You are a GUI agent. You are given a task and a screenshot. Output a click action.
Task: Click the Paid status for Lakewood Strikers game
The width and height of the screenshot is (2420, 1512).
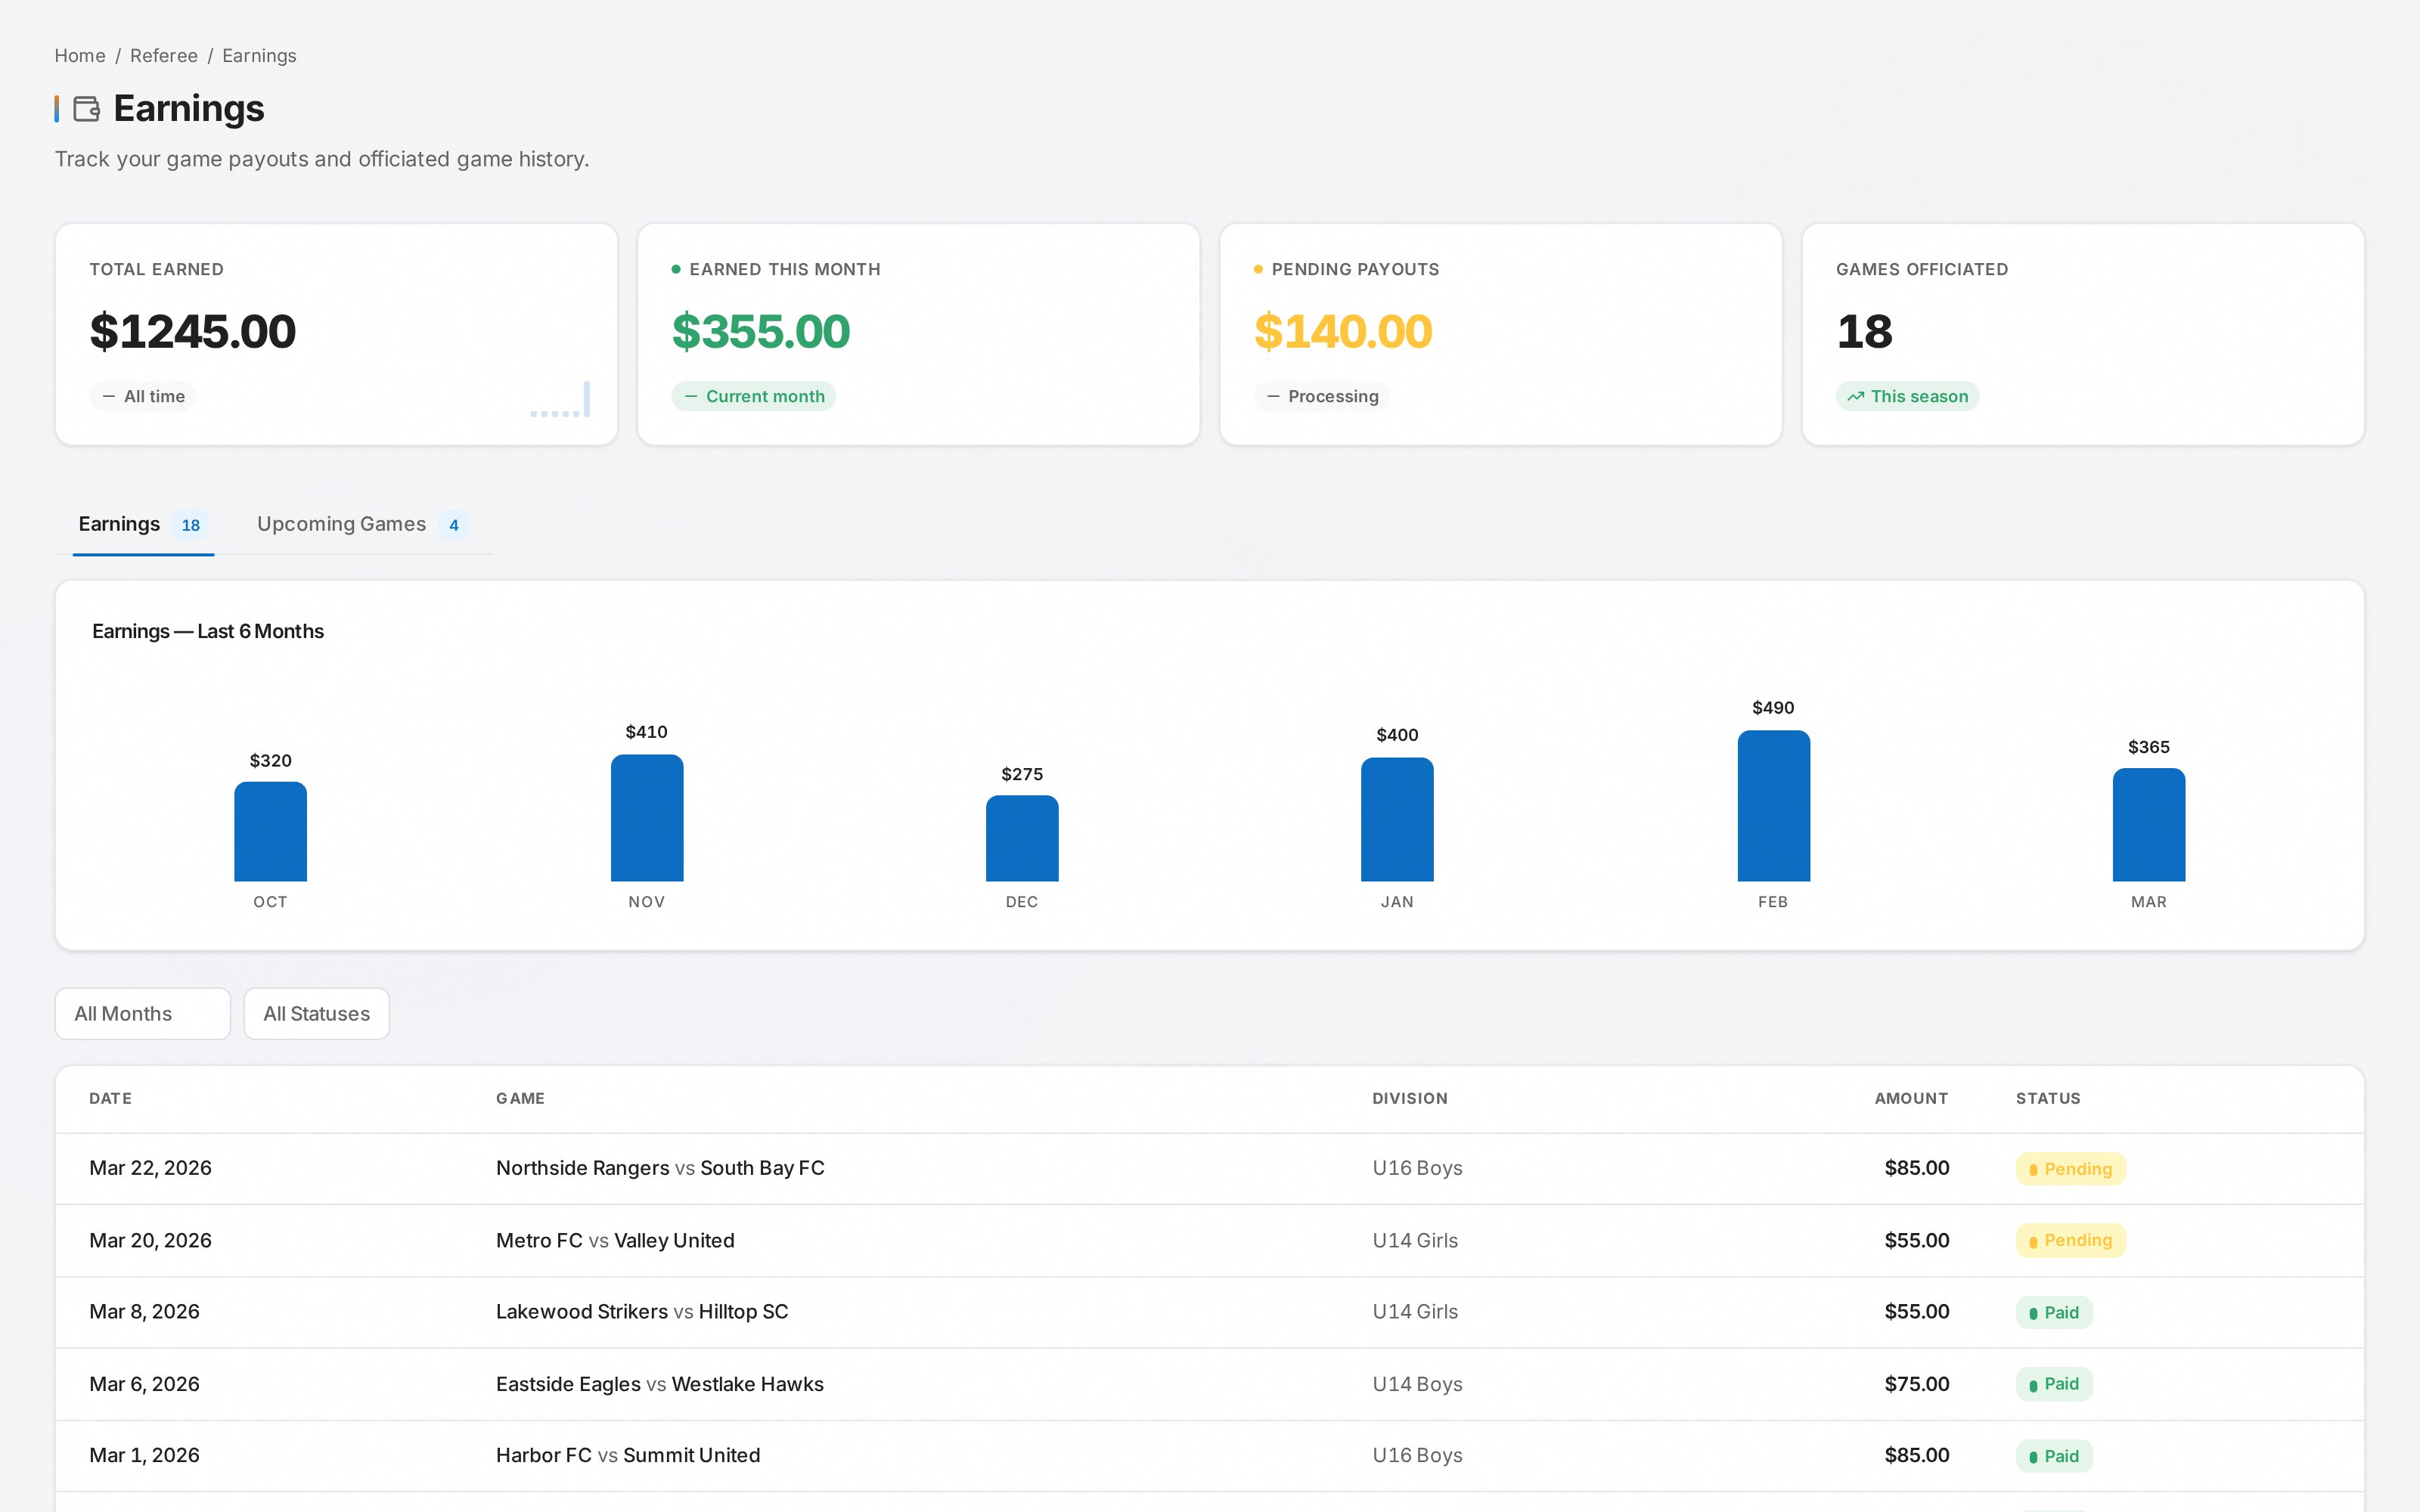point(2054,1313)
